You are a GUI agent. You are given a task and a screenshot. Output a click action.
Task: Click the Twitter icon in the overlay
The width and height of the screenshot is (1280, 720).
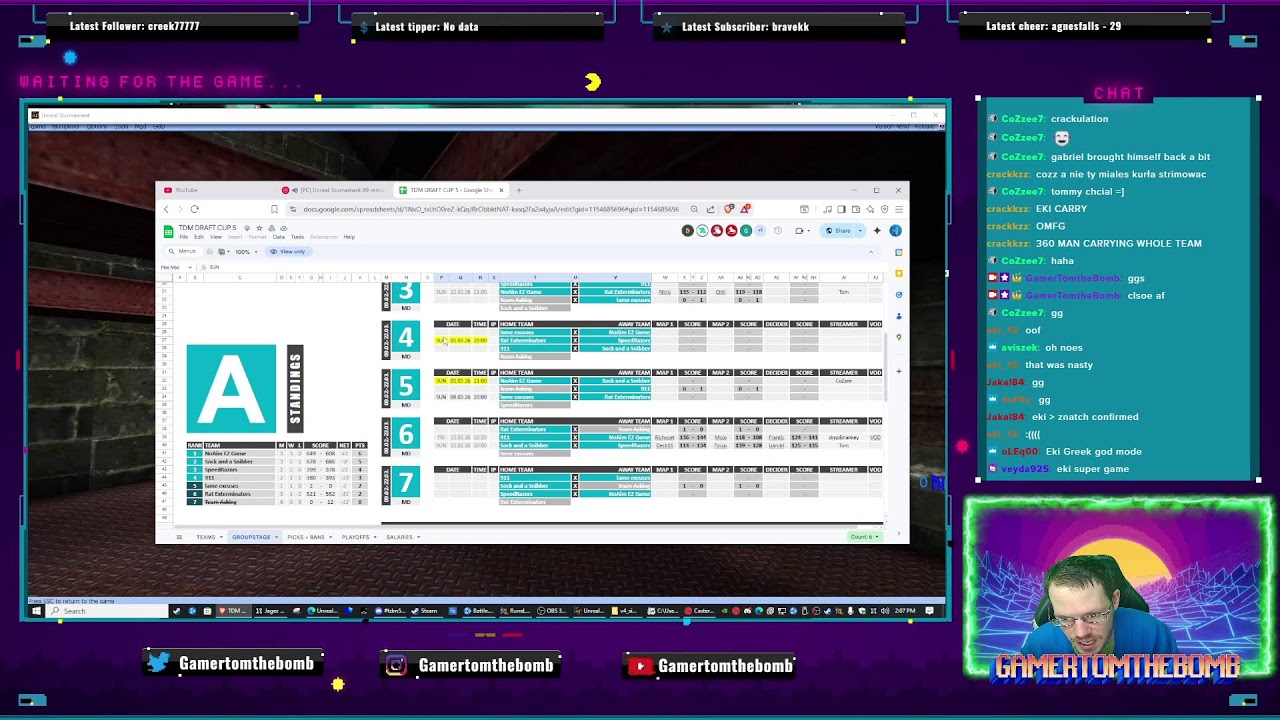point(158,663)
